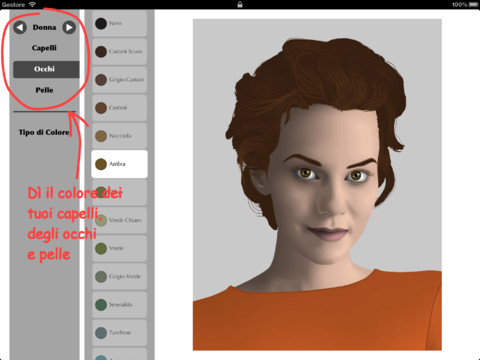The image size is (480, 360).
Task: Open the Tipo di Colore section
Action: click(x=44, y=132)
